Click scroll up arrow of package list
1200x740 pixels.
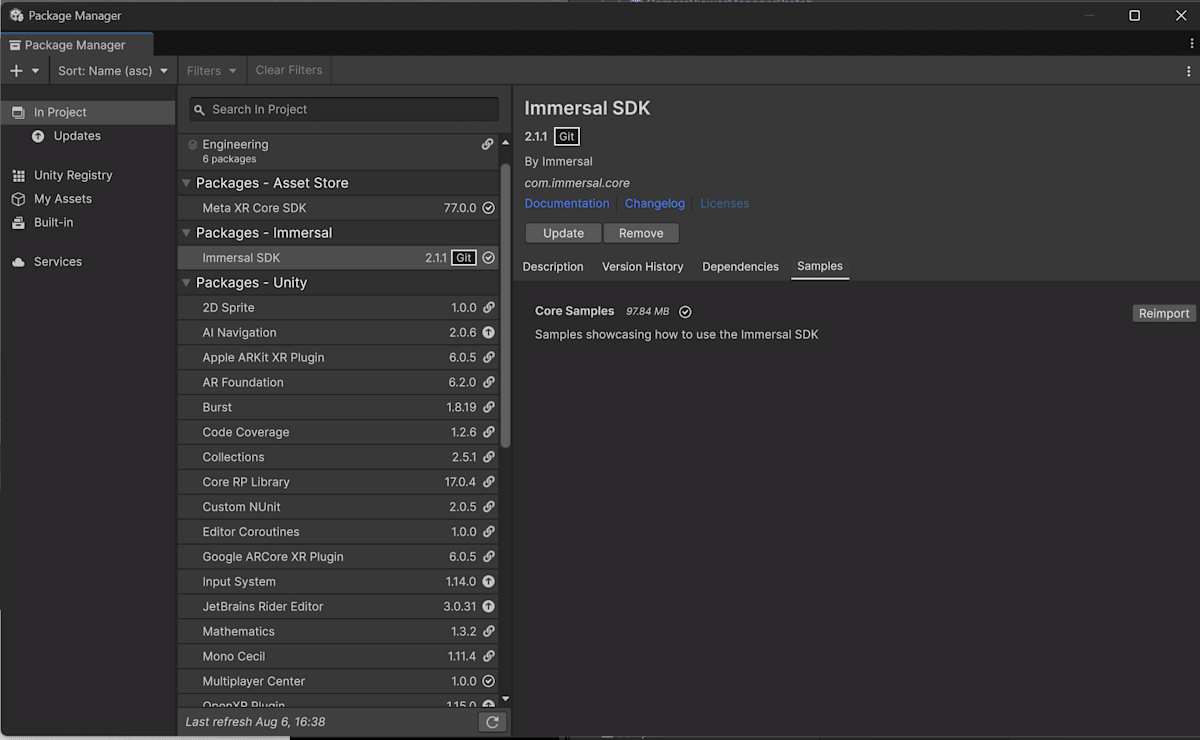point(505,143)
